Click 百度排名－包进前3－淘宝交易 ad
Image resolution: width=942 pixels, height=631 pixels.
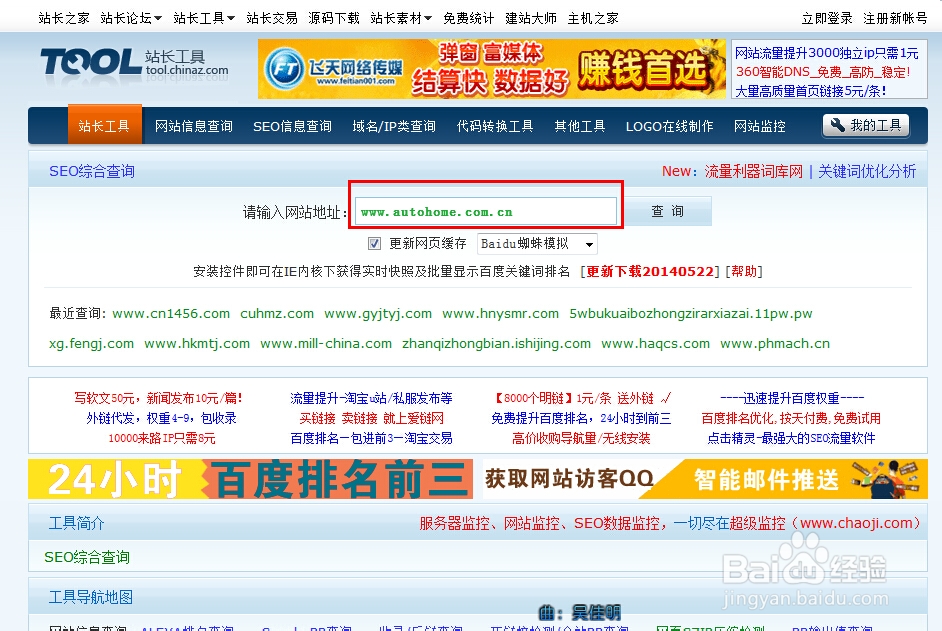[x=371, y=438]
